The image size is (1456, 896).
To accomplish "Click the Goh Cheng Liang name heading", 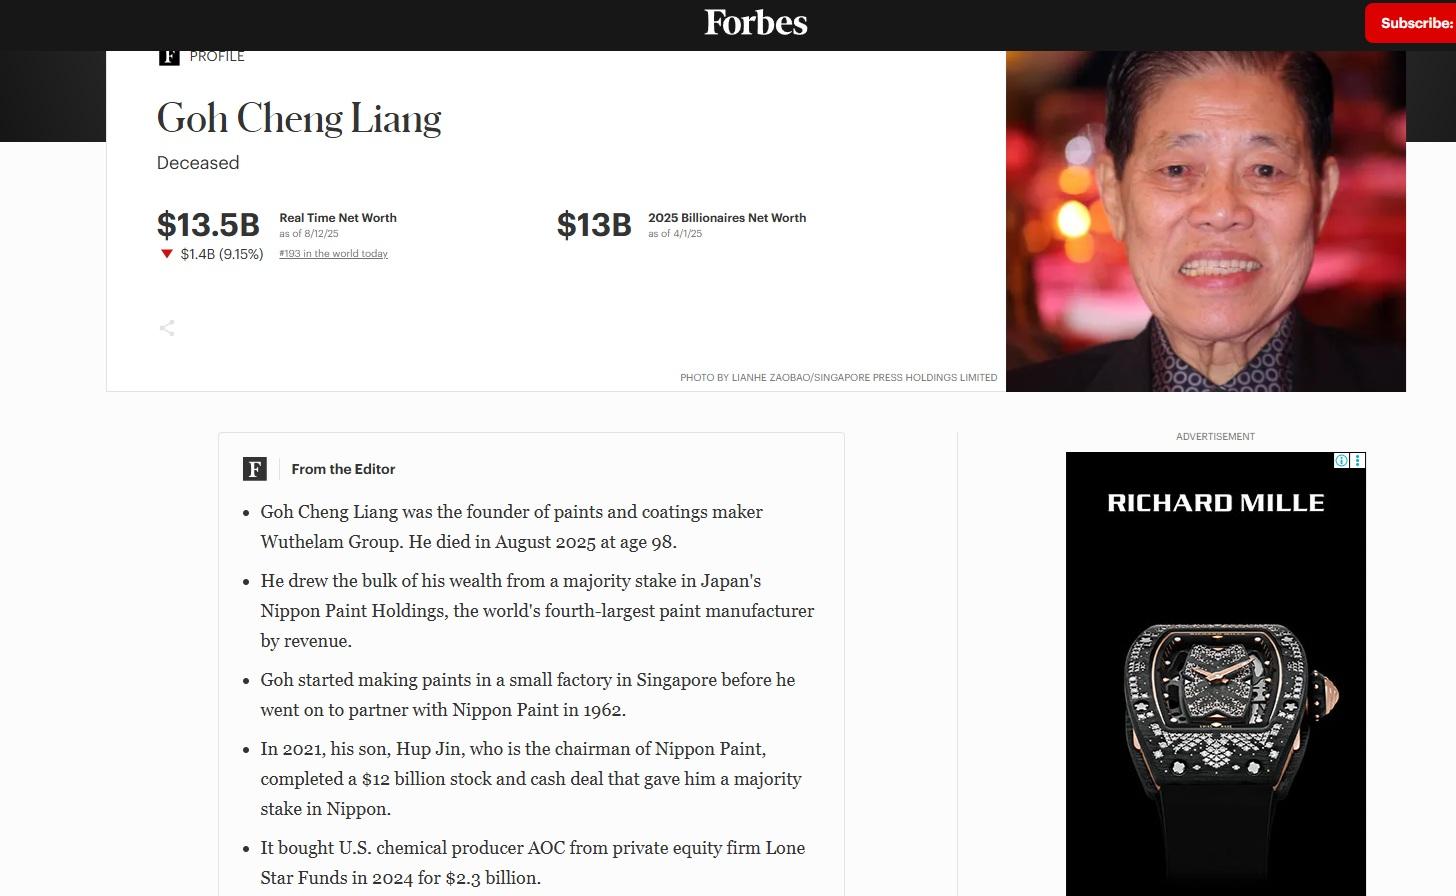I will (299, 119).
